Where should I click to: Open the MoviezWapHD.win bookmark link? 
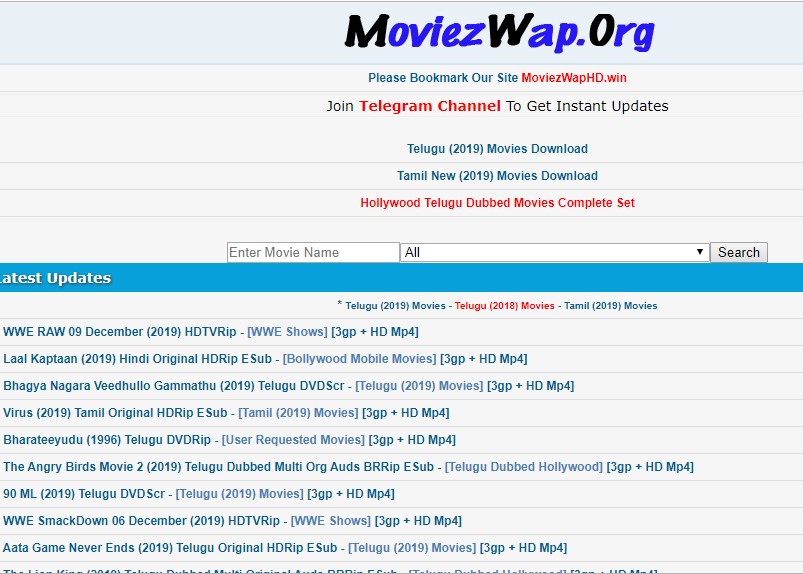click(574, 78)
